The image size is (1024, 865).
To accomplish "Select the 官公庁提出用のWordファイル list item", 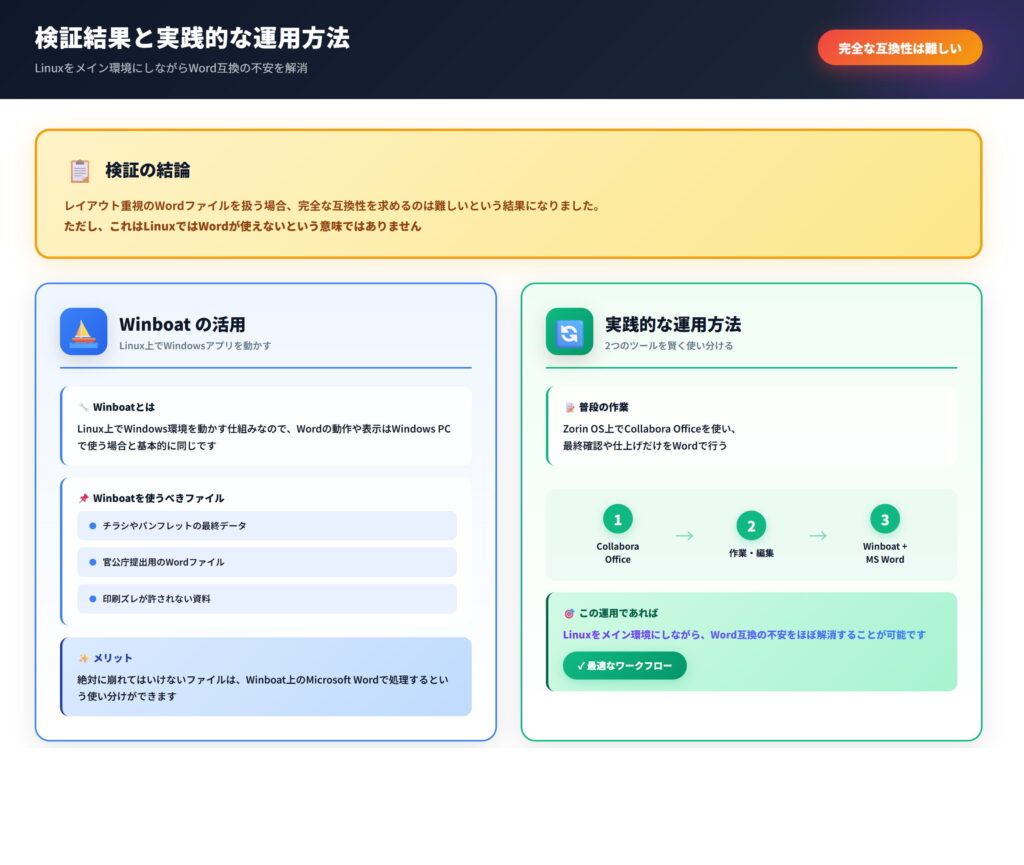I will 266,562.
